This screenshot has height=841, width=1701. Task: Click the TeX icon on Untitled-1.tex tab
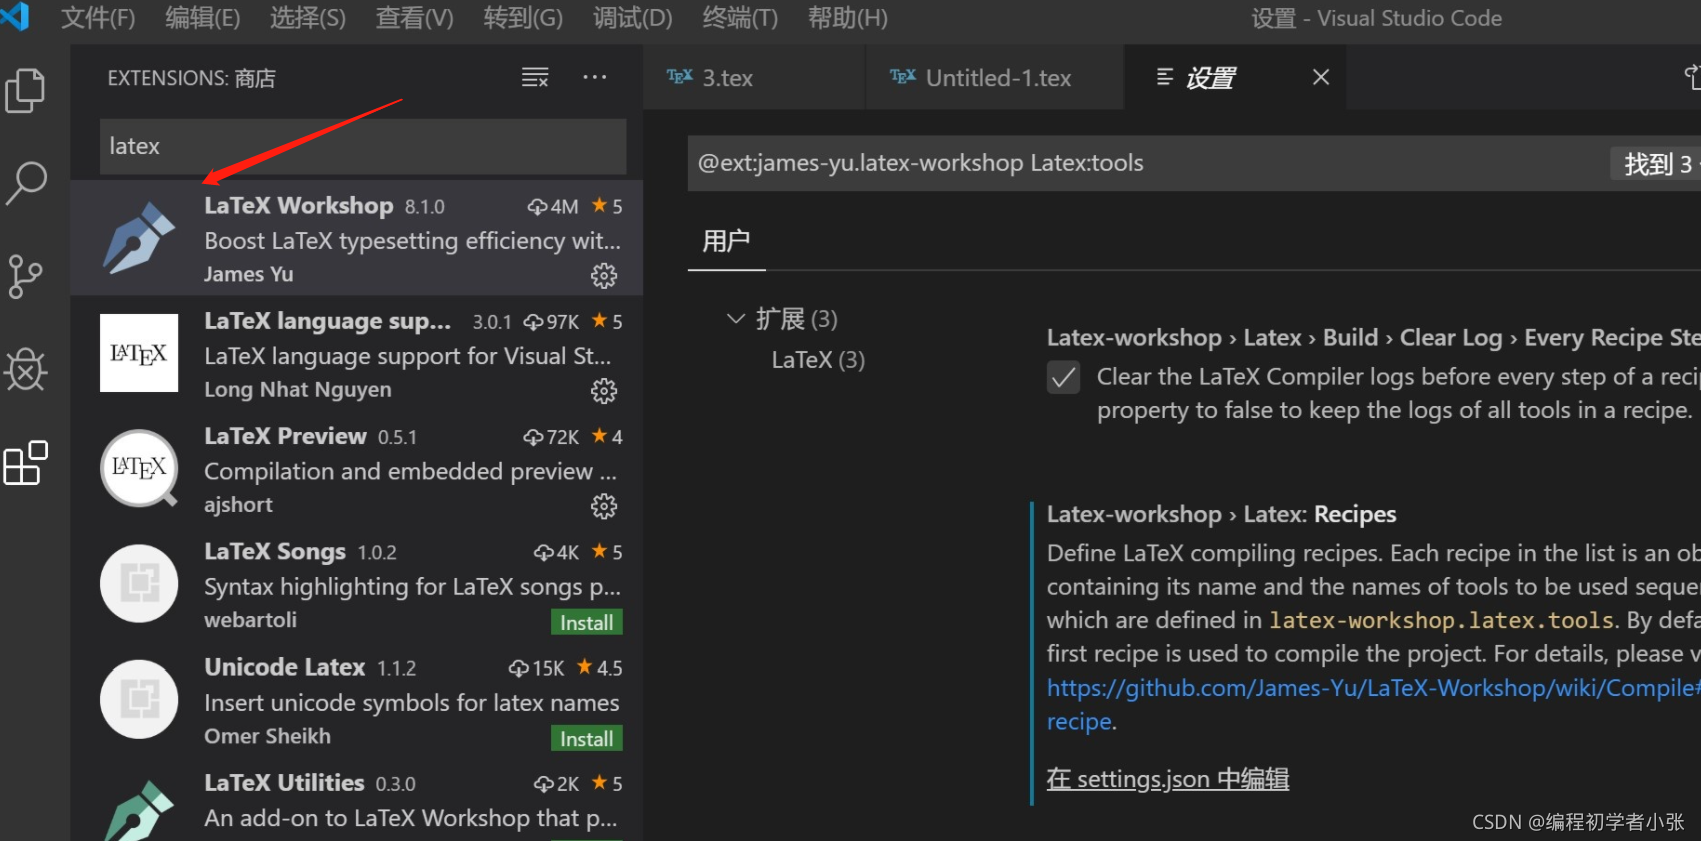[903, 77]
